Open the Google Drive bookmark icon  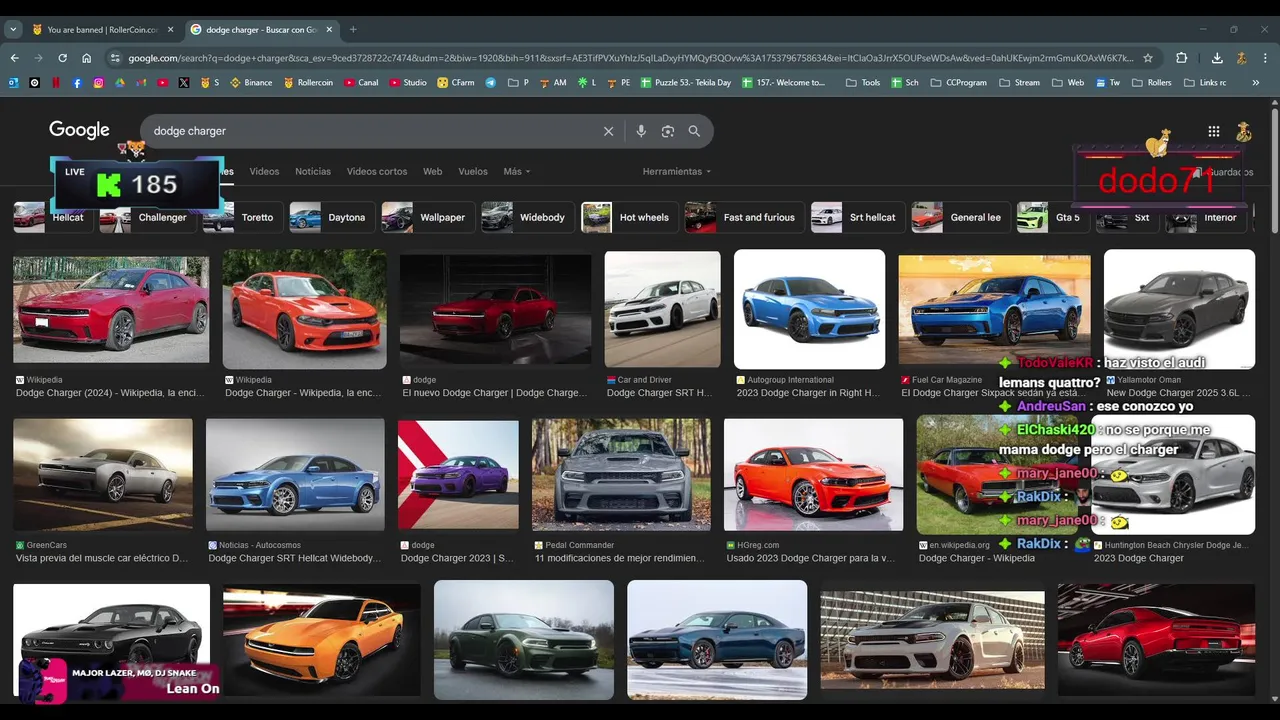click(x=120, y=83)
